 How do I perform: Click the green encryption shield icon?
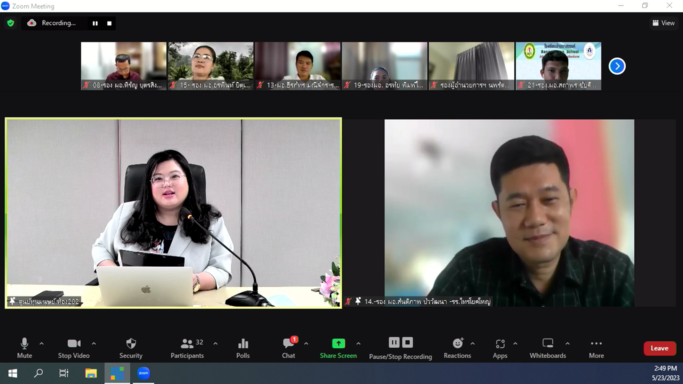(10, 23)
